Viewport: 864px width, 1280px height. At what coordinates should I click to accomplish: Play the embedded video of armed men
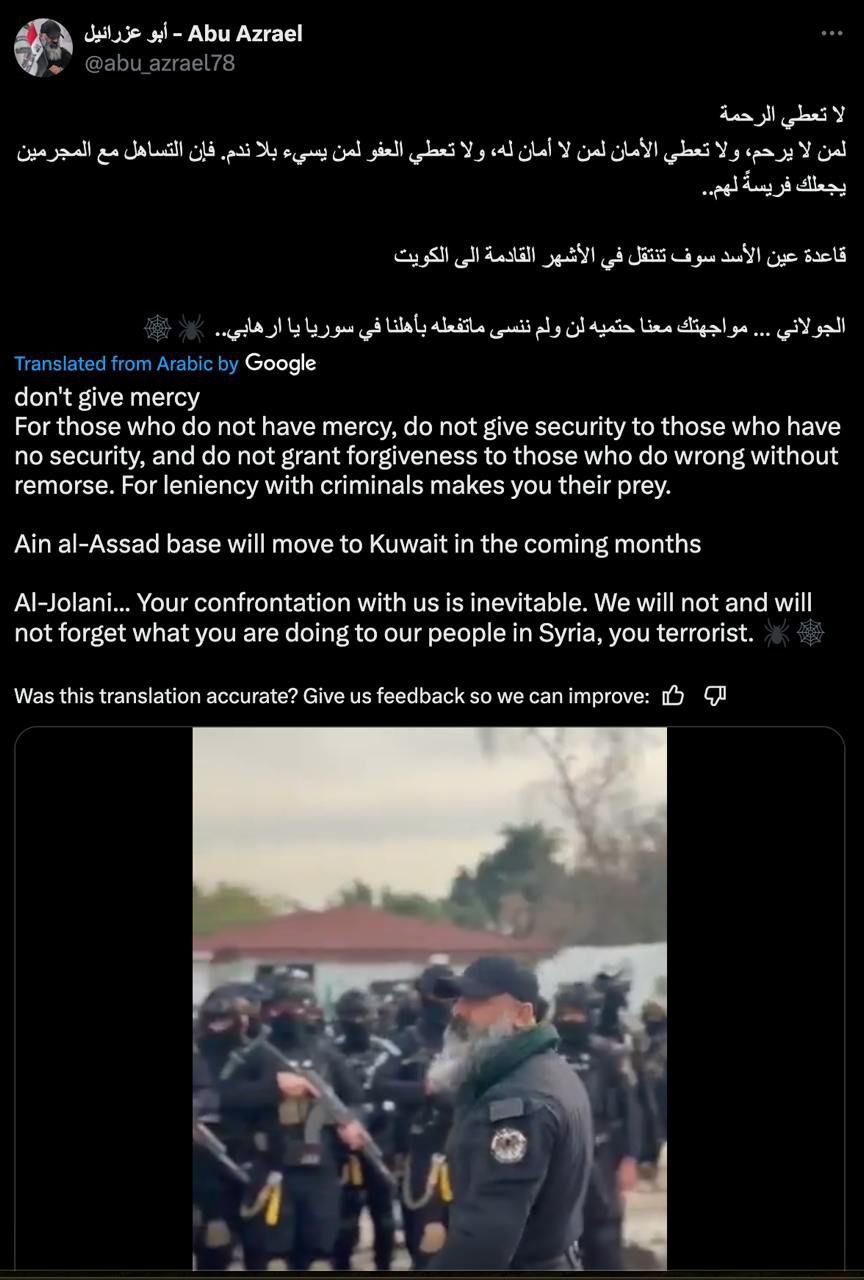coord(430,998)
